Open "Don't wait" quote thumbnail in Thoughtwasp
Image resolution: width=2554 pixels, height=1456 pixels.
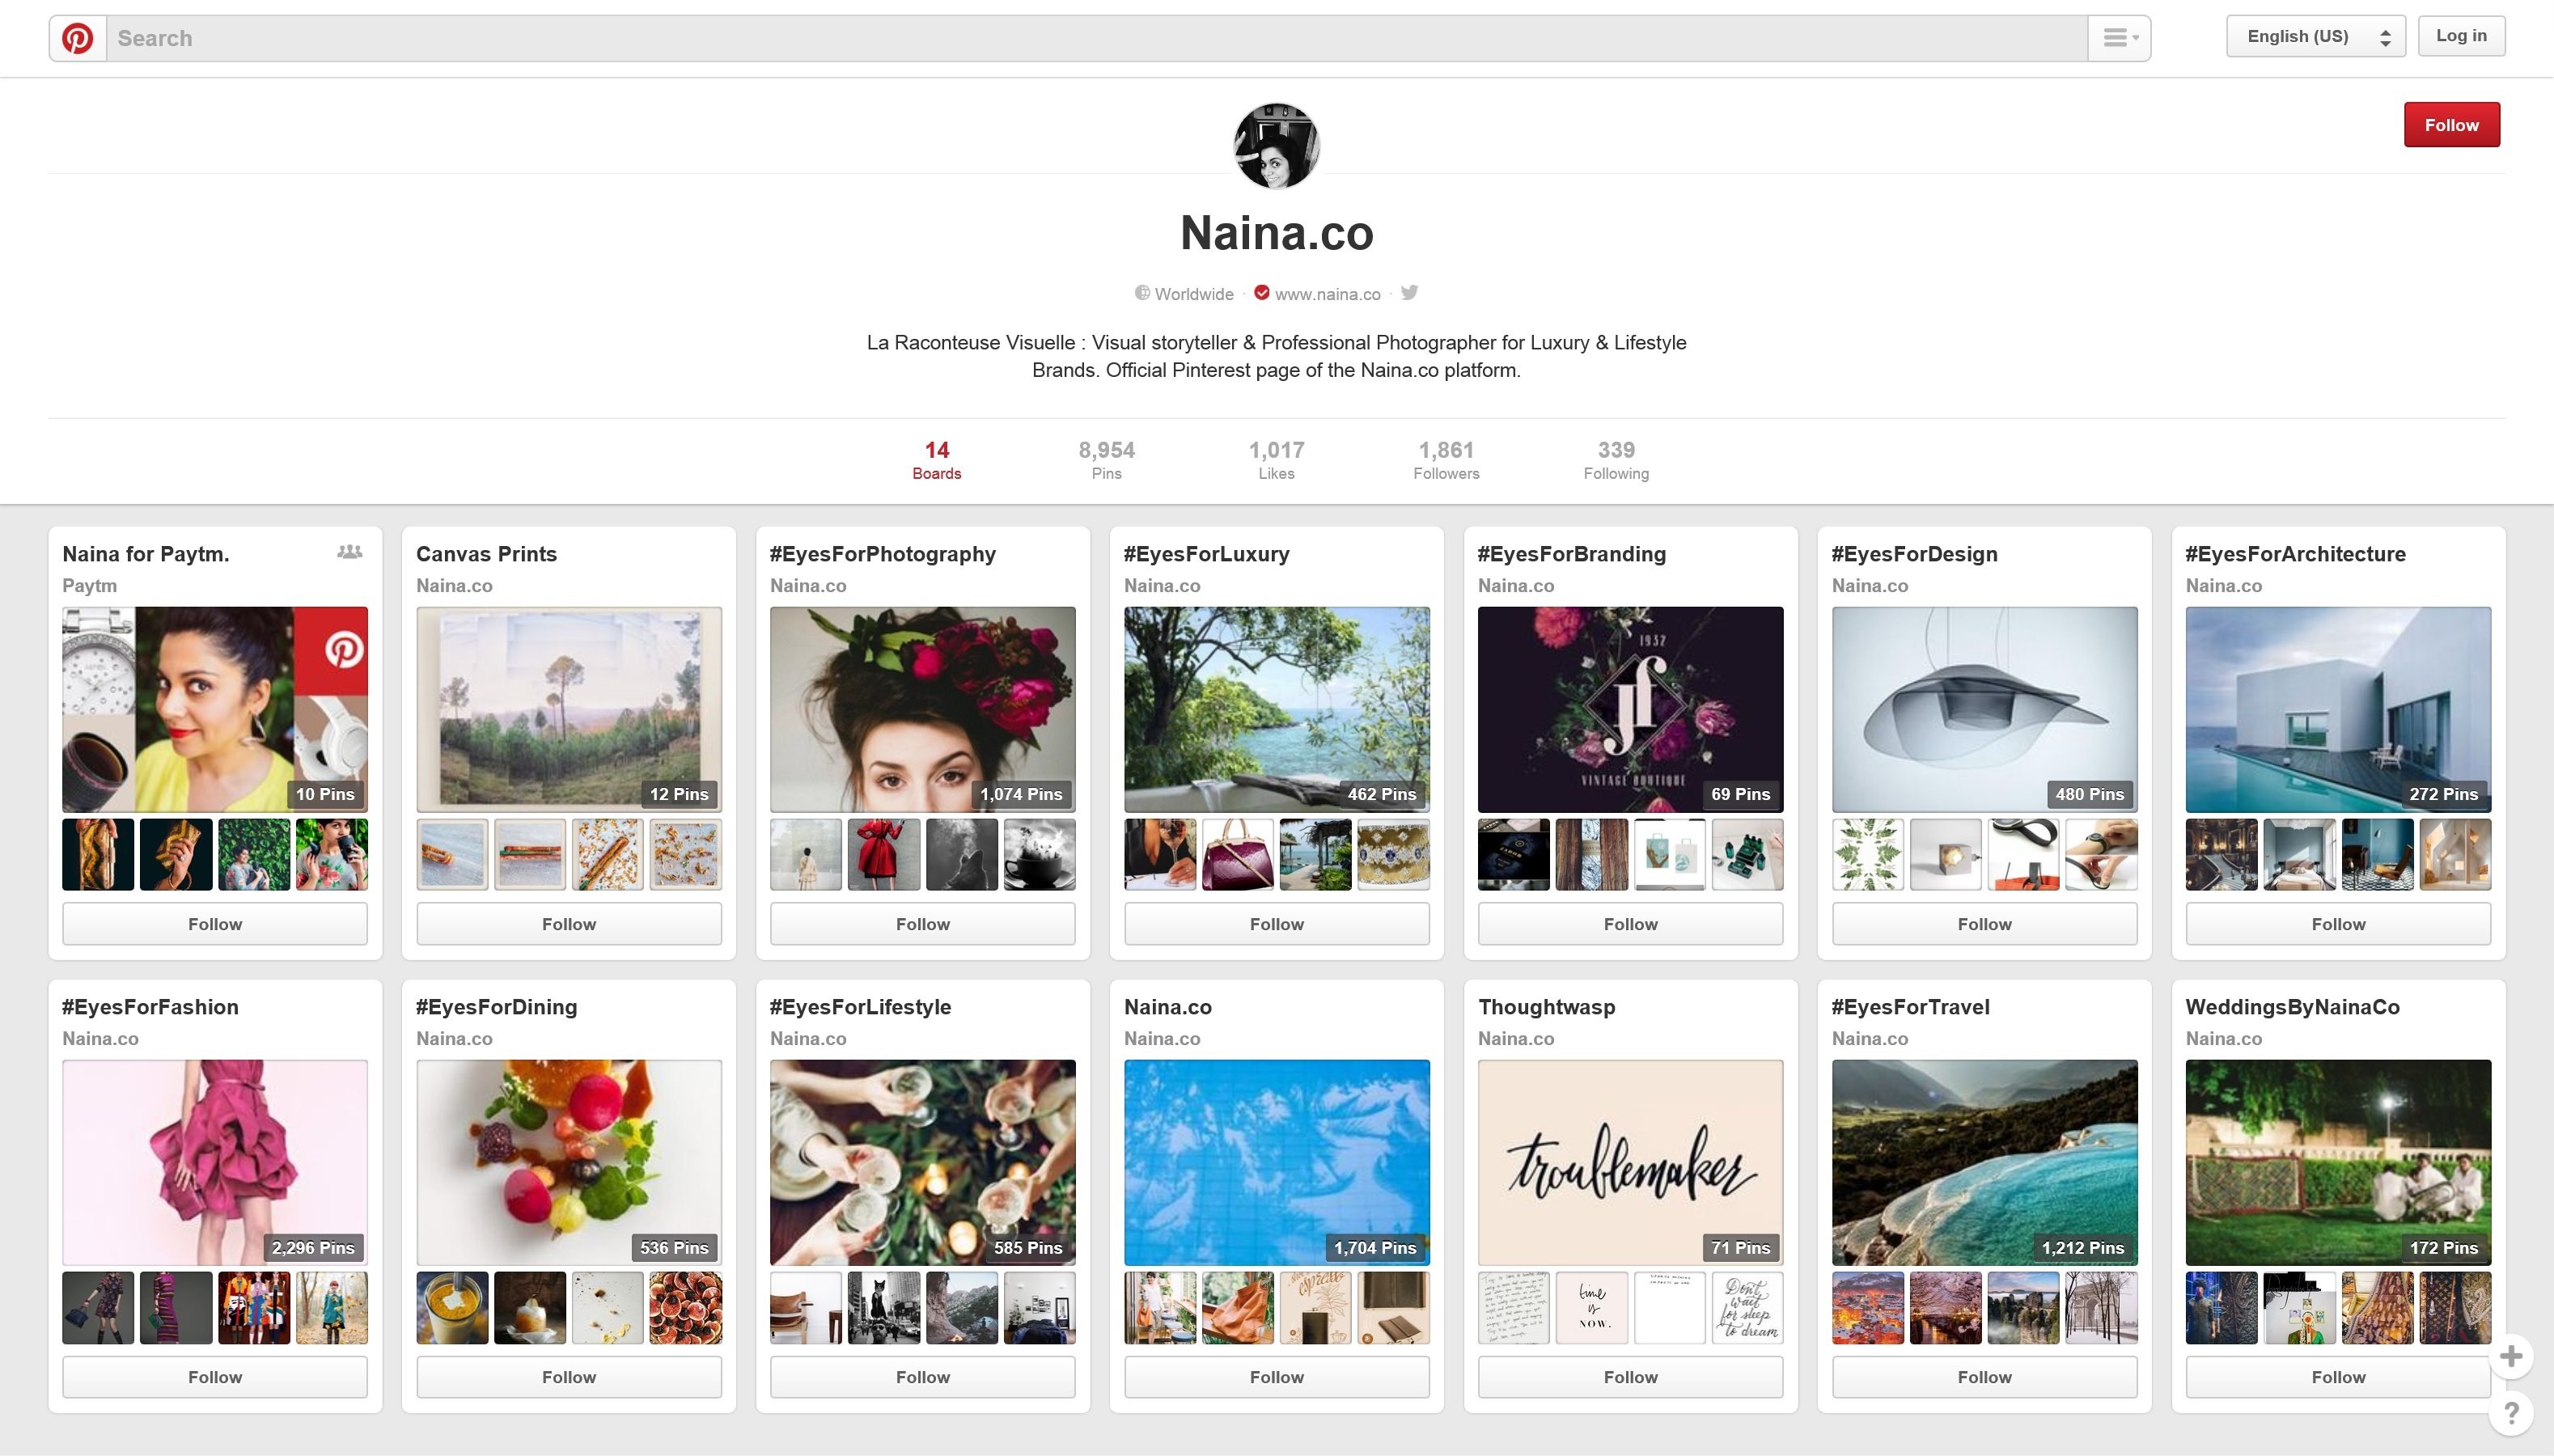pyautogui.click(x=1748, y=1308)
